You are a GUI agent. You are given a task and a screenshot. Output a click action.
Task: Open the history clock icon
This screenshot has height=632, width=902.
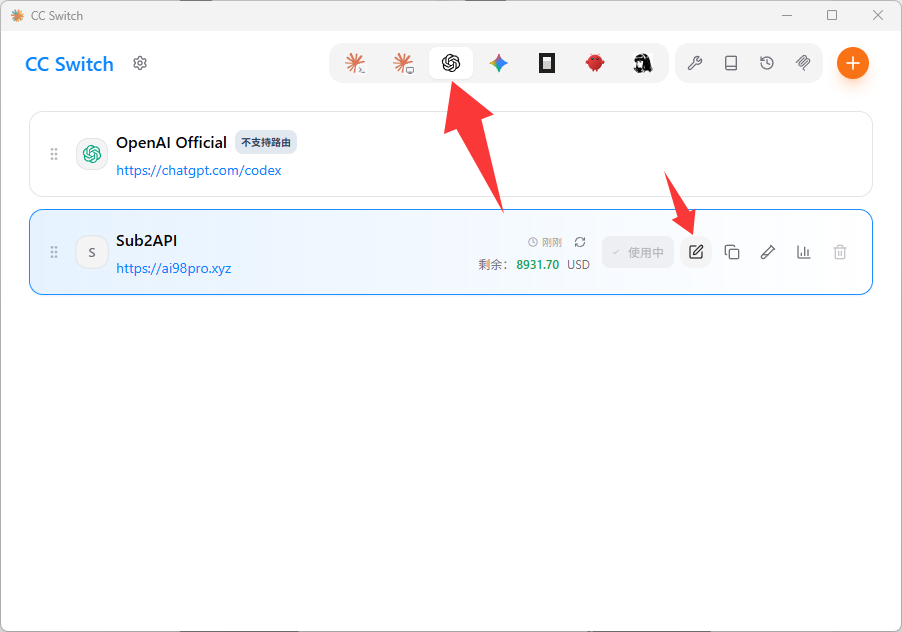pyautogui.click(x=767, y=63)
